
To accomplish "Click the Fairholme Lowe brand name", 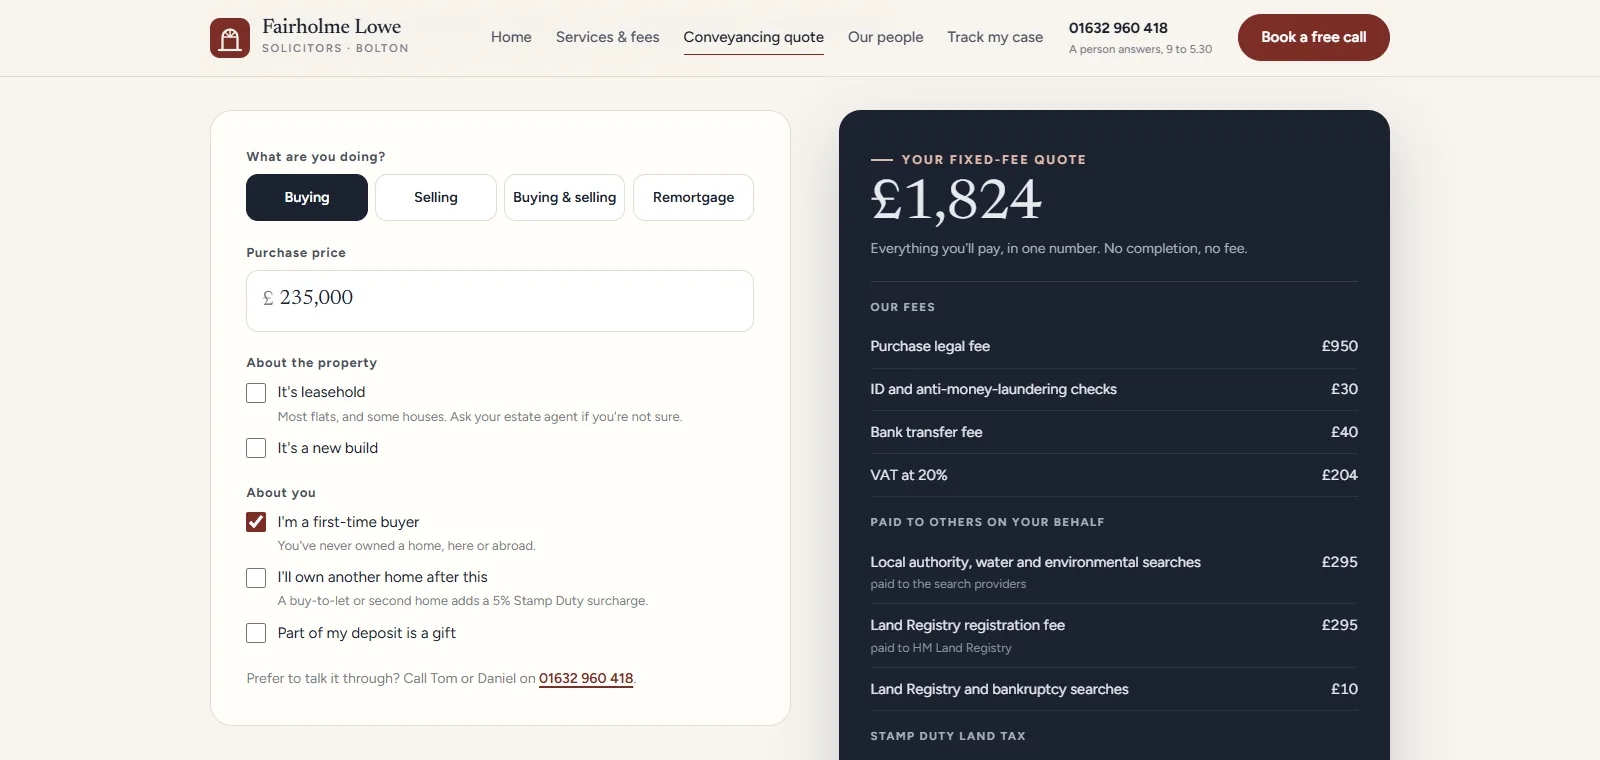I will click(x=332, y=27).
